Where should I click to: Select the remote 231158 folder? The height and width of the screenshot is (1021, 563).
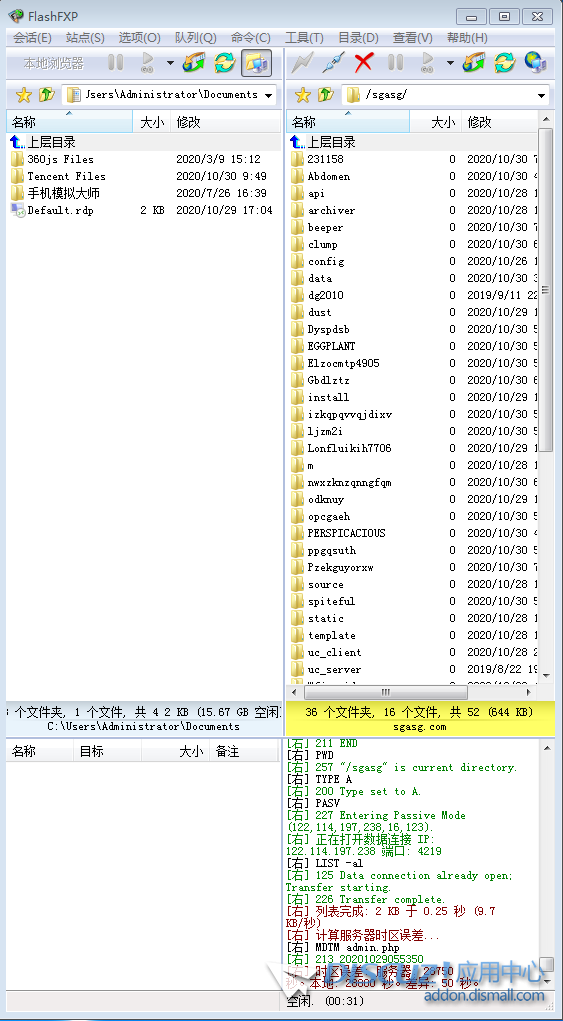click(325, 159)
